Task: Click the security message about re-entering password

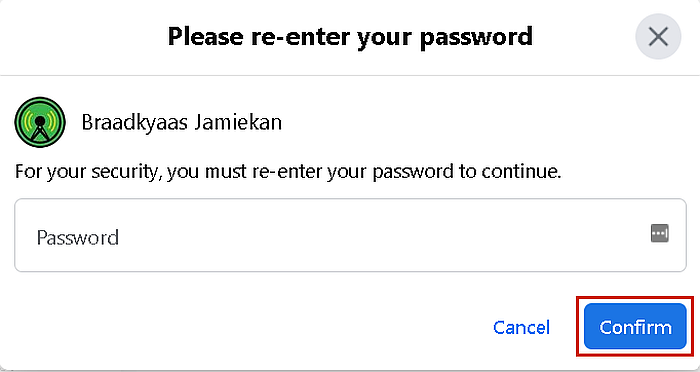Action: coord(288,171)
